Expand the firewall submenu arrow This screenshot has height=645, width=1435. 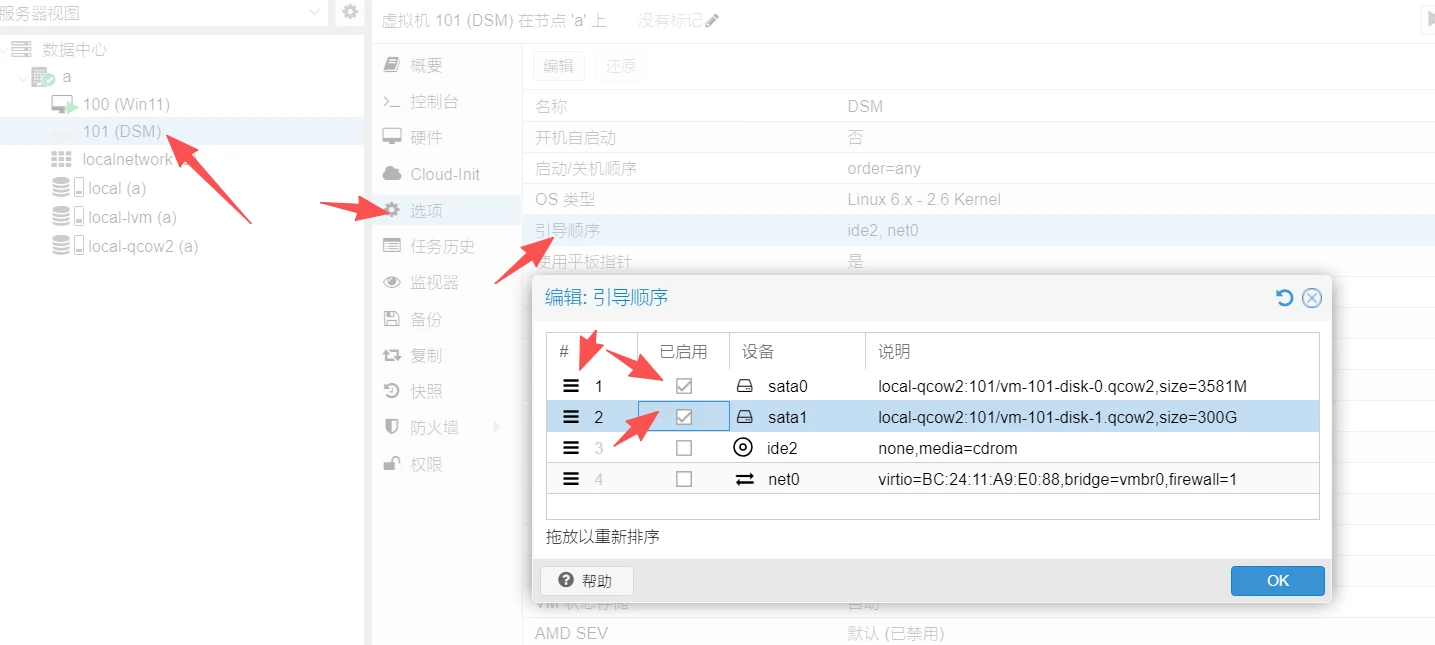[498, 428]
